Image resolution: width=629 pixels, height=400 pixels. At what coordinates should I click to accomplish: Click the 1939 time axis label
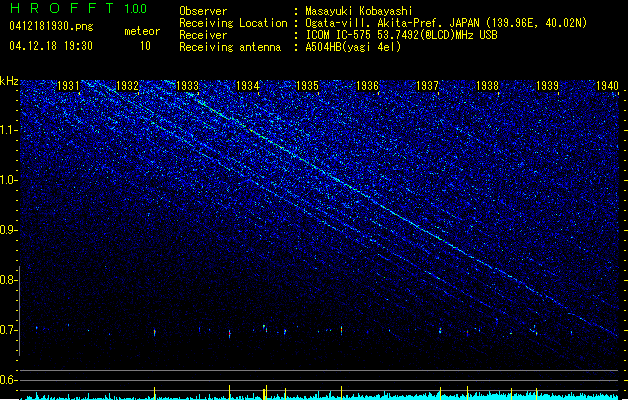(548, 86)
